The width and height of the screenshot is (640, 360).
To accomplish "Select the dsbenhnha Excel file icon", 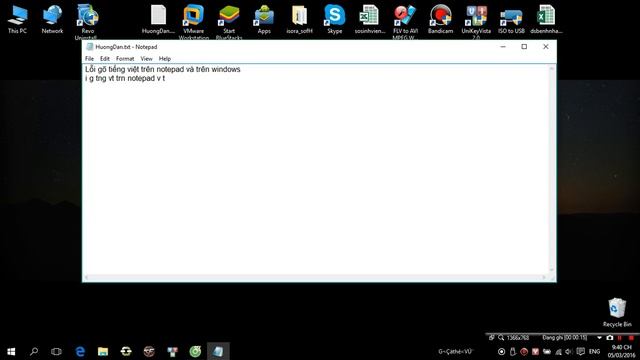I will coord(546,19).
